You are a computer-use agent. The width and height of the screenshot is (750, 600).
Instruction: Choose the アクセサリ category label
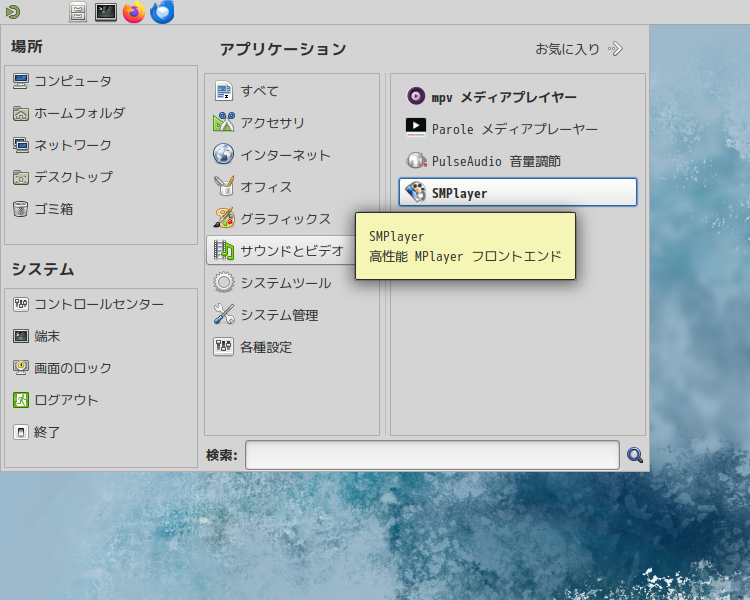[272, 123]
